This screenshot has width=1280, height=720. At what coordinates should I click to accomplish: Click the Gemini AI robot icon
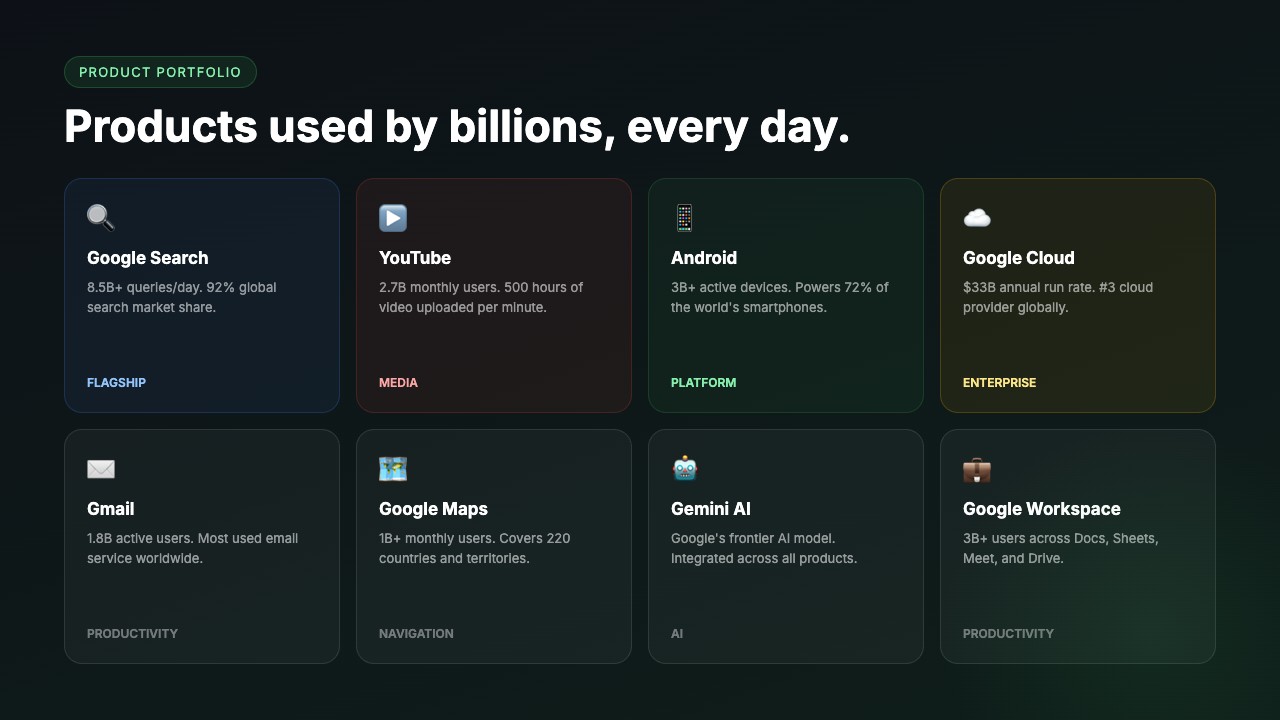click(684, 469)
